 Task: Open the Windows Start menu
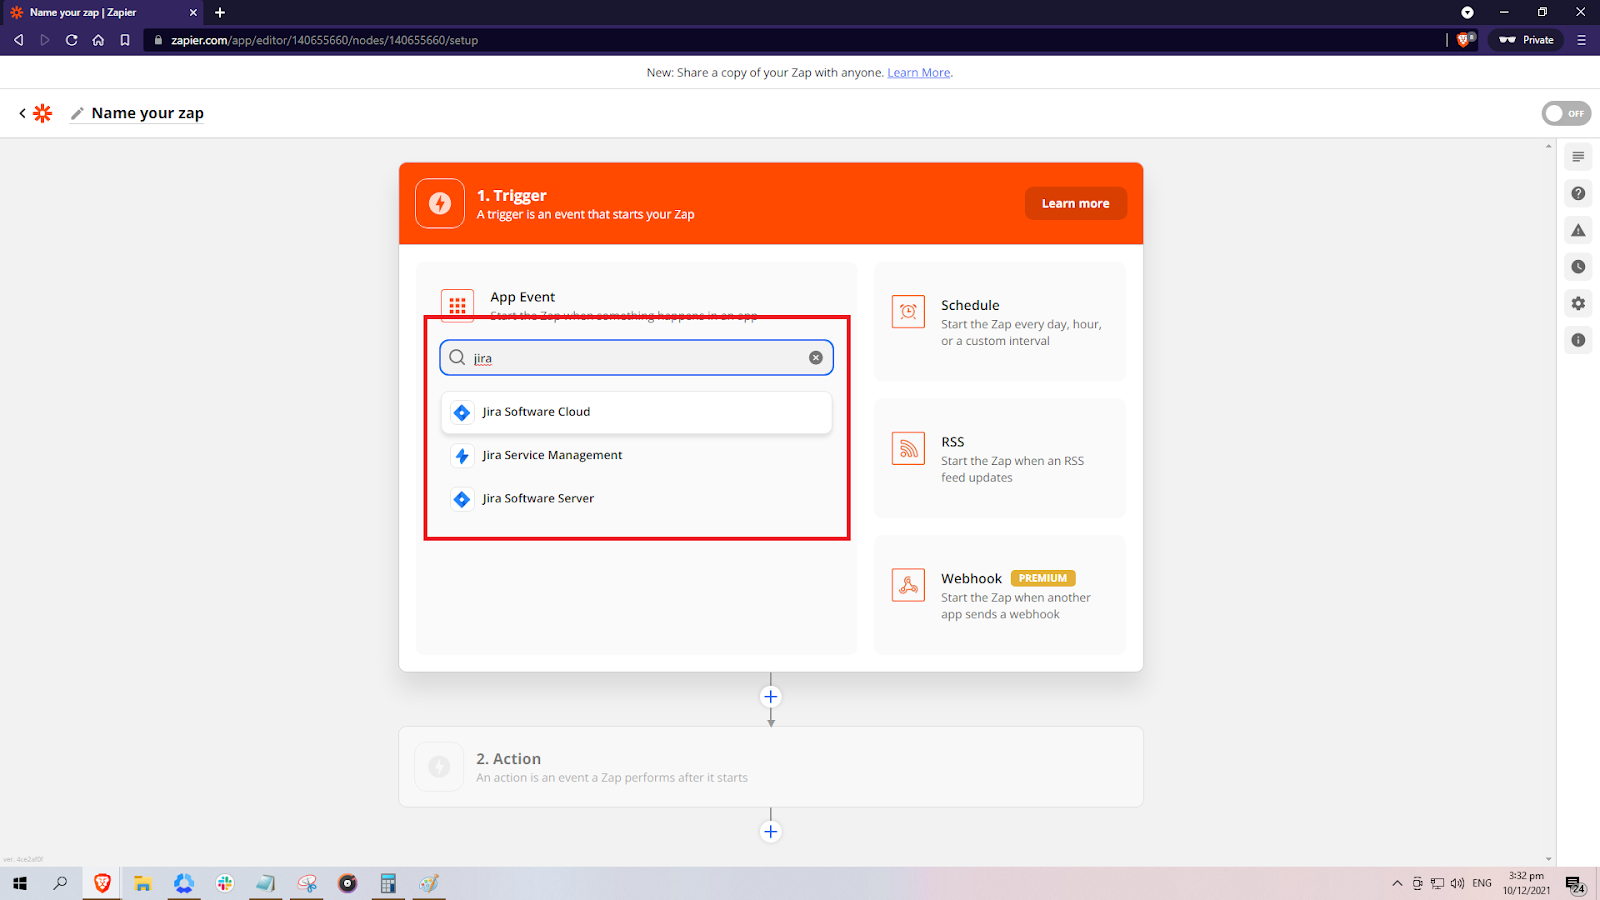point(19,884)
